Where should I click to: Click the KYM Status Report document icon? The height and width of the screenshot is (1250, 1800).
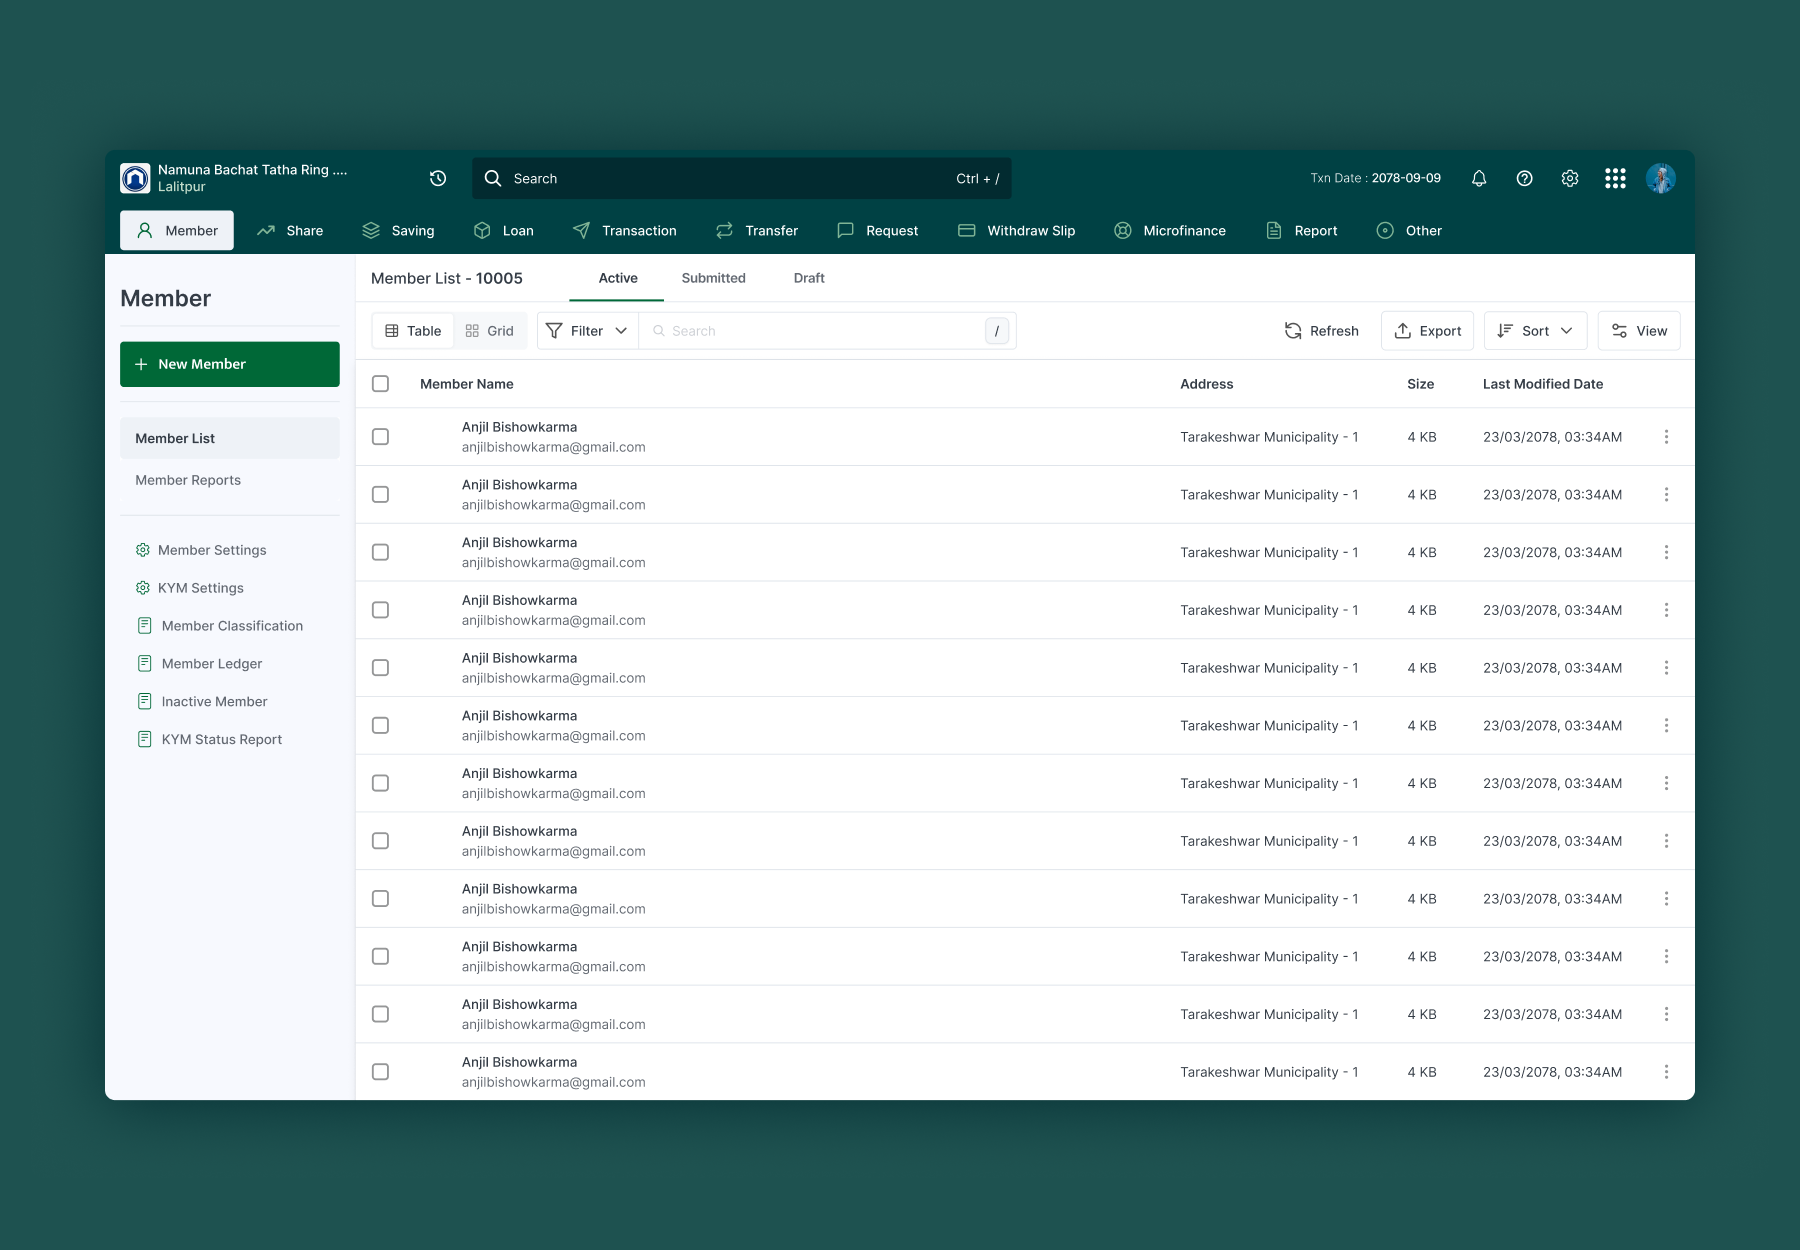pyautogui.click(x=144, y=740)
